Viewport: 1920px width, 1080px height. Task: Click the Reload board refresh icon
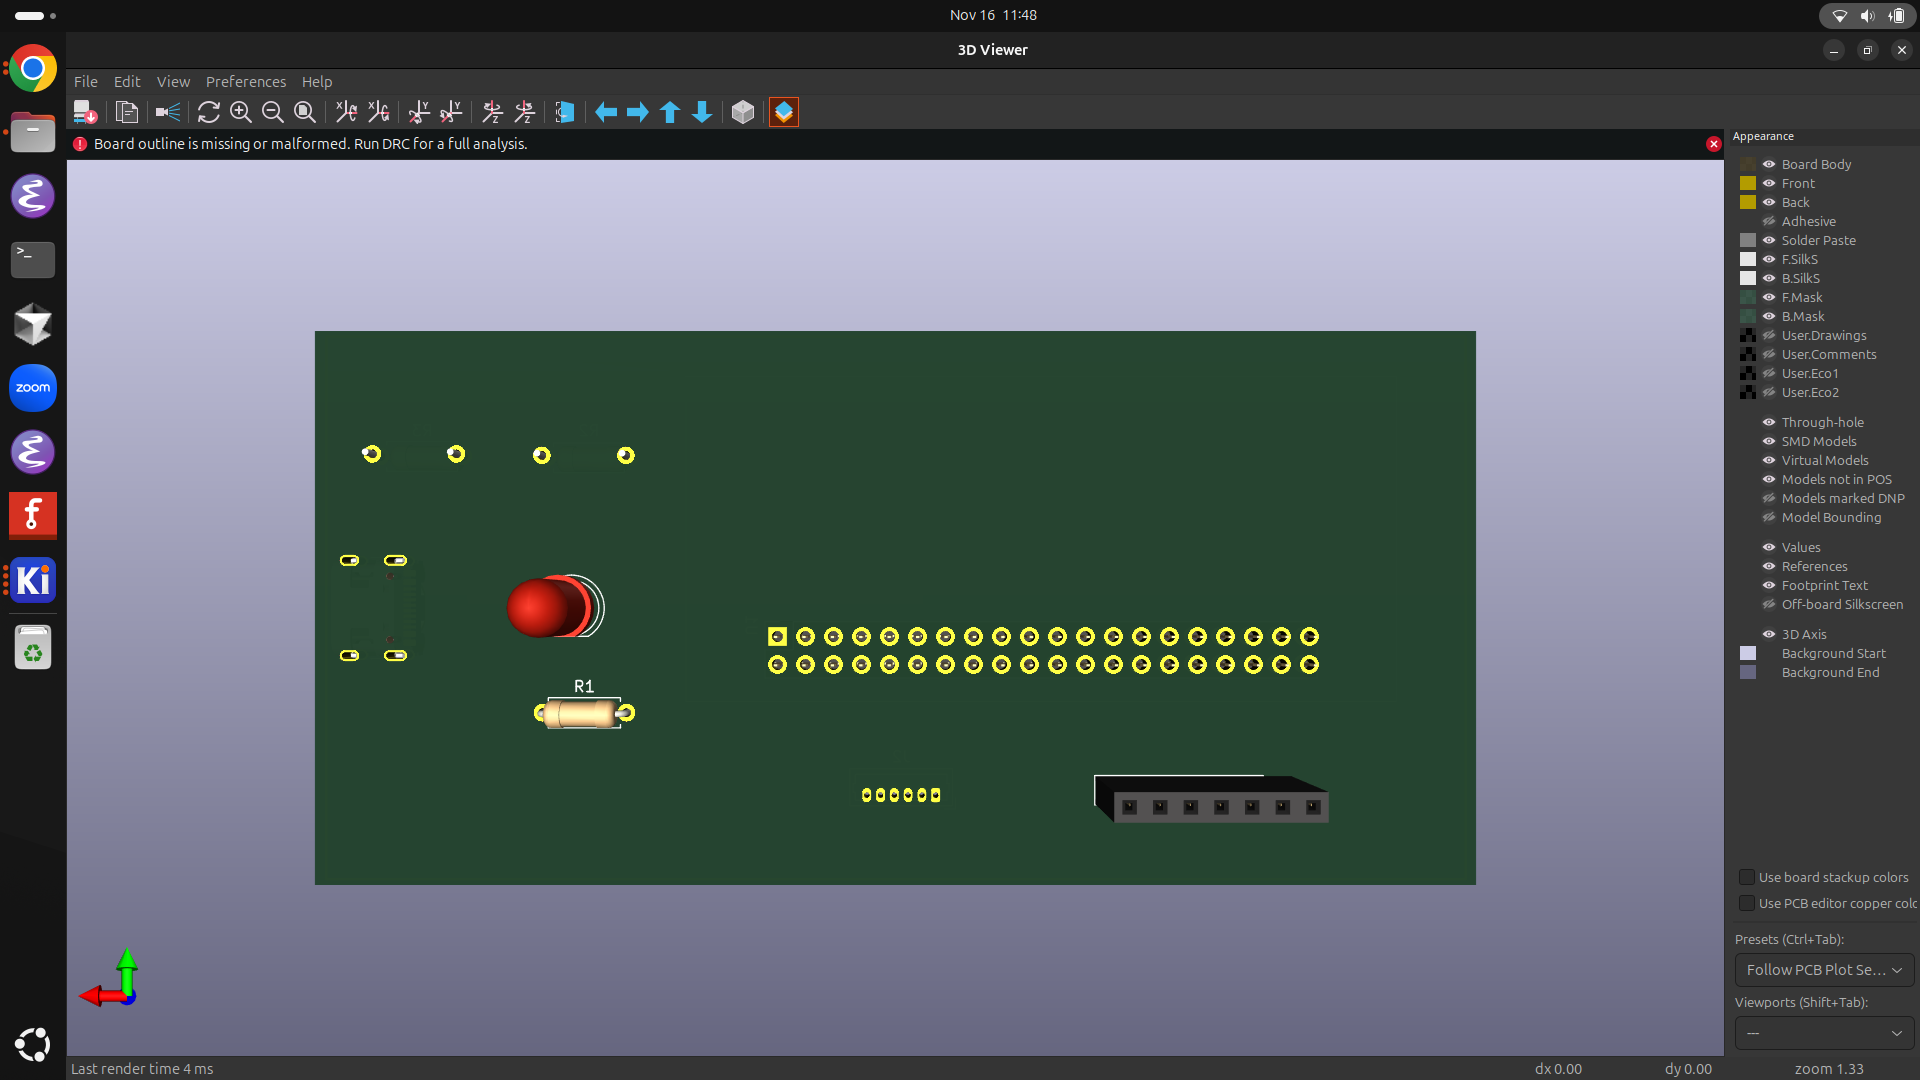(x=208, y=112)
